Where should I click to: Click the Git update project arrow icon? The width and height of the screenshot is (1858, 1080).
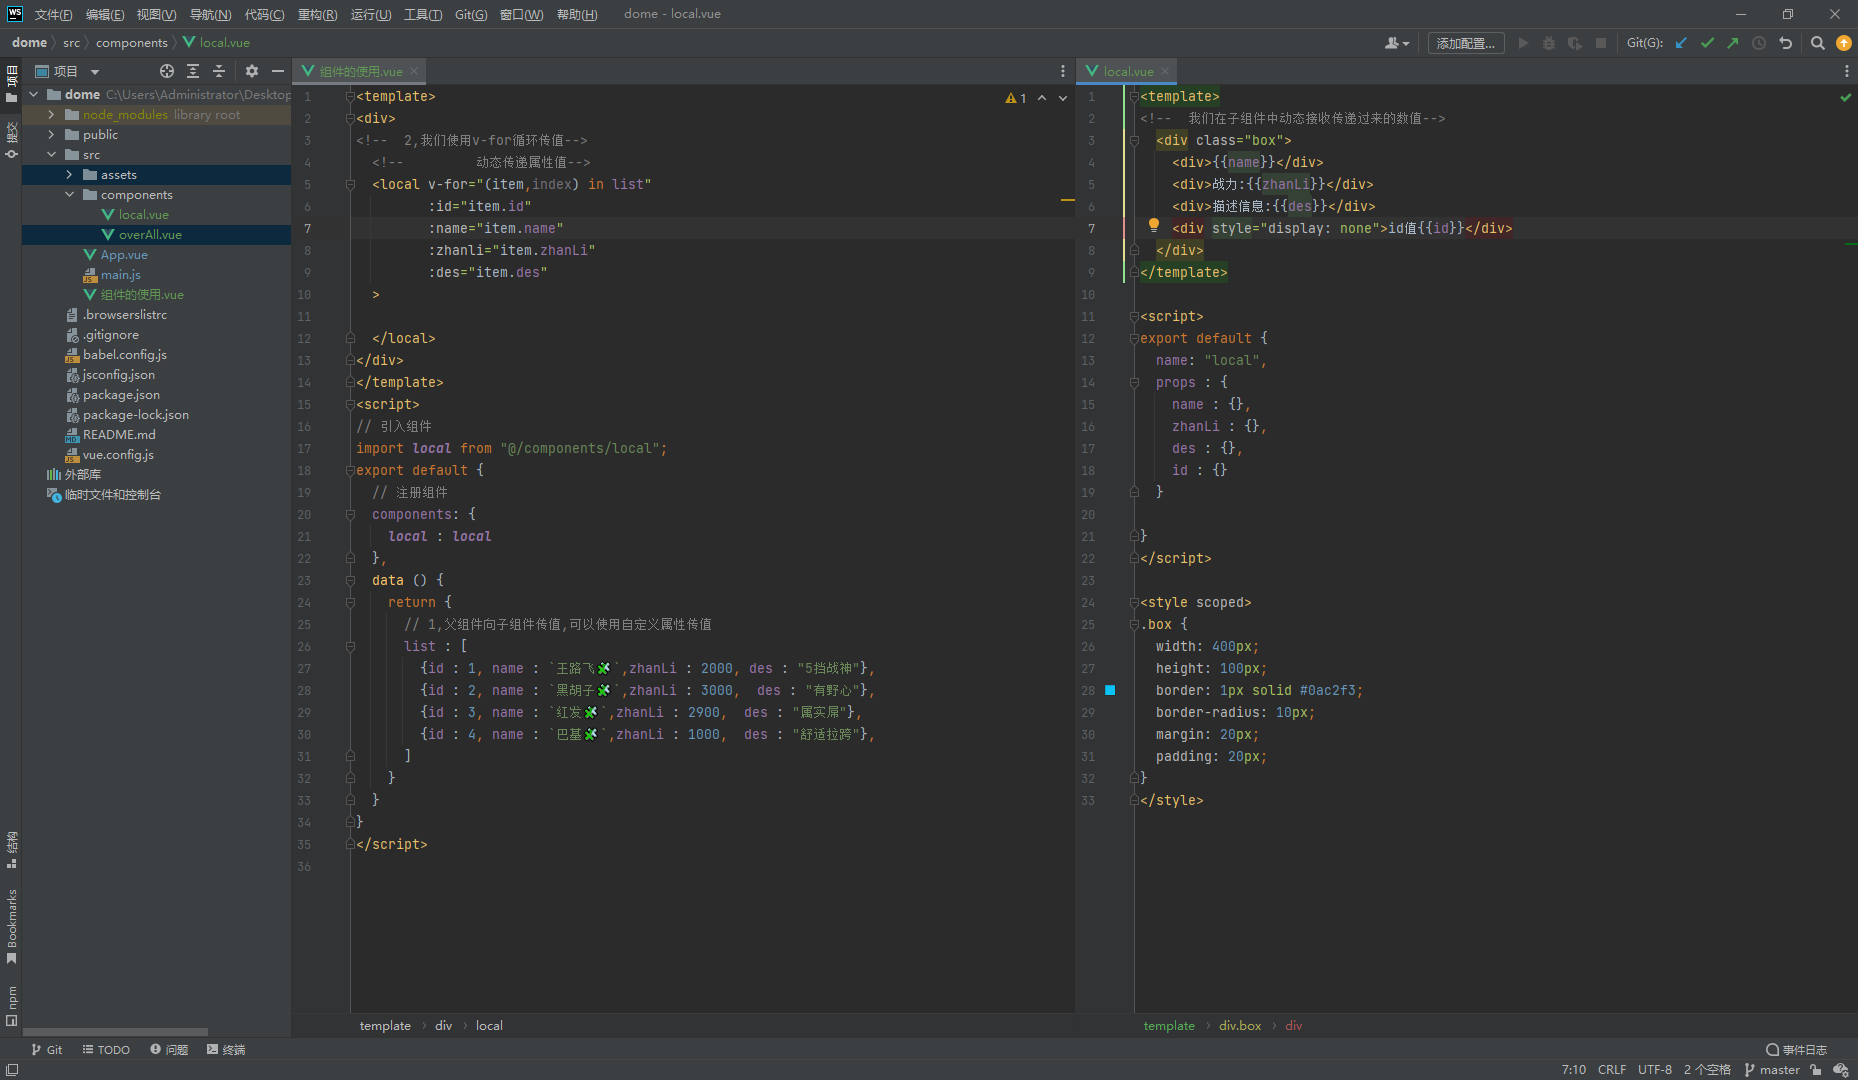(x=1681, y=43)
